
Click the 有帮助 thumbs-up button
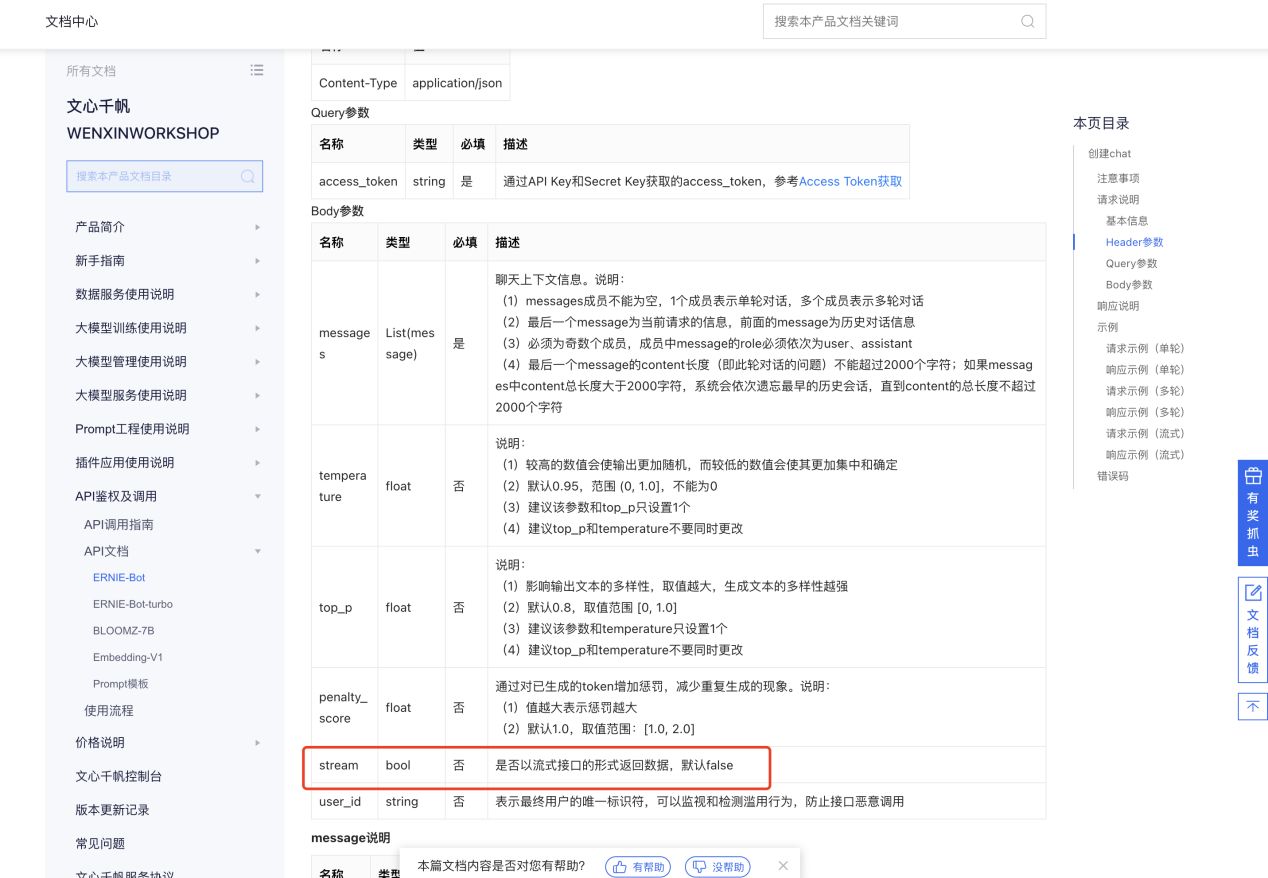tap(639, 867)
